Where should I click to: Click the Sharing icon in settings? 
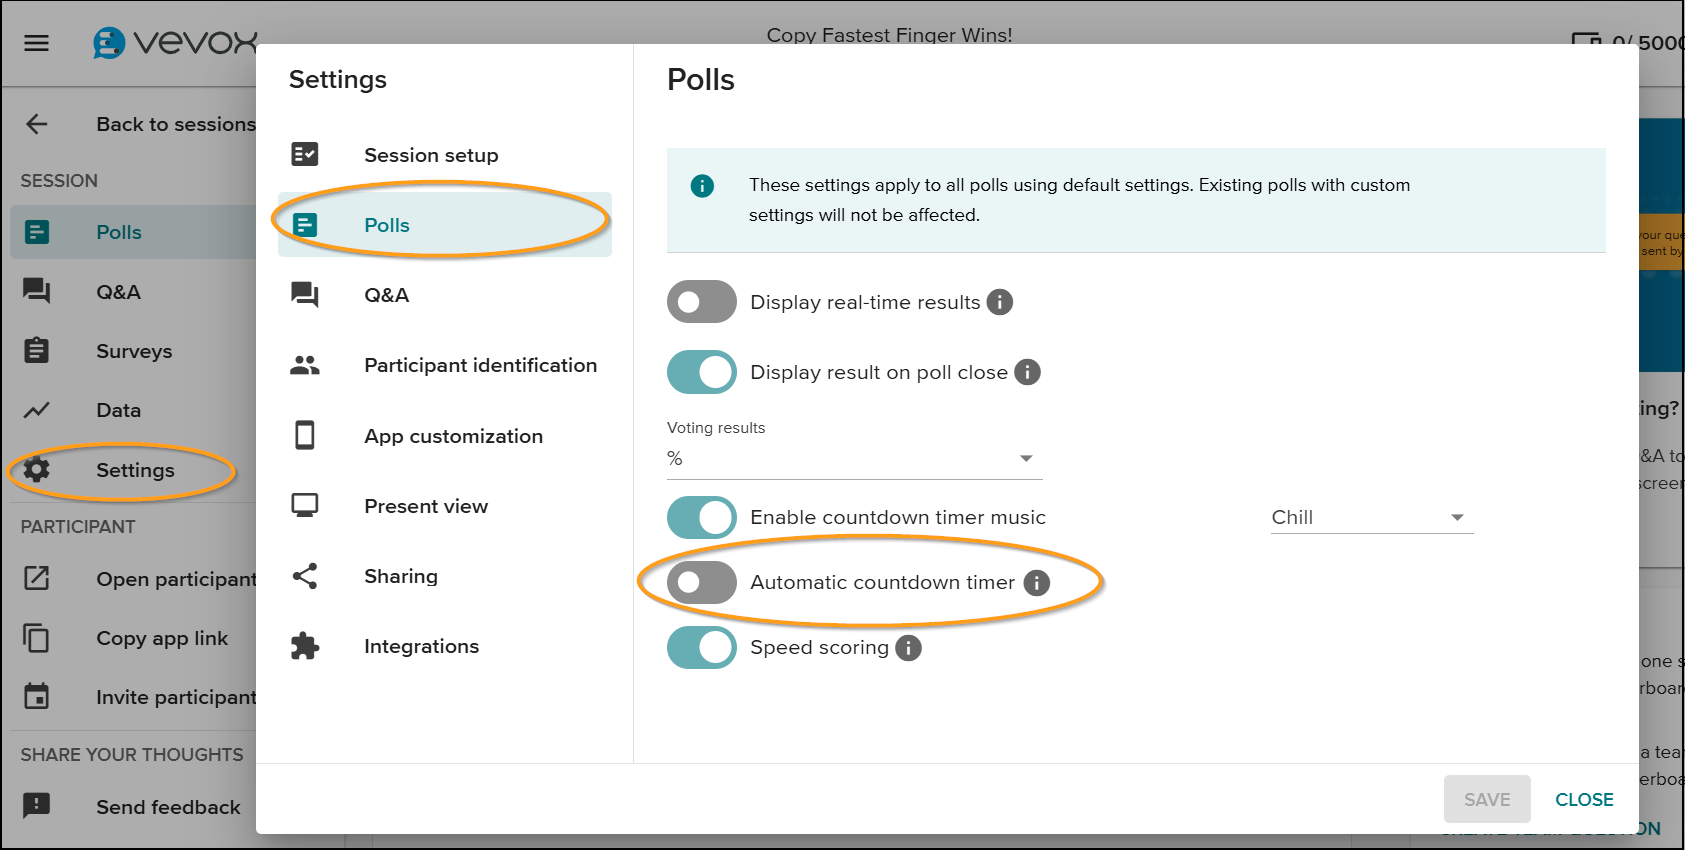coord(305,576)
